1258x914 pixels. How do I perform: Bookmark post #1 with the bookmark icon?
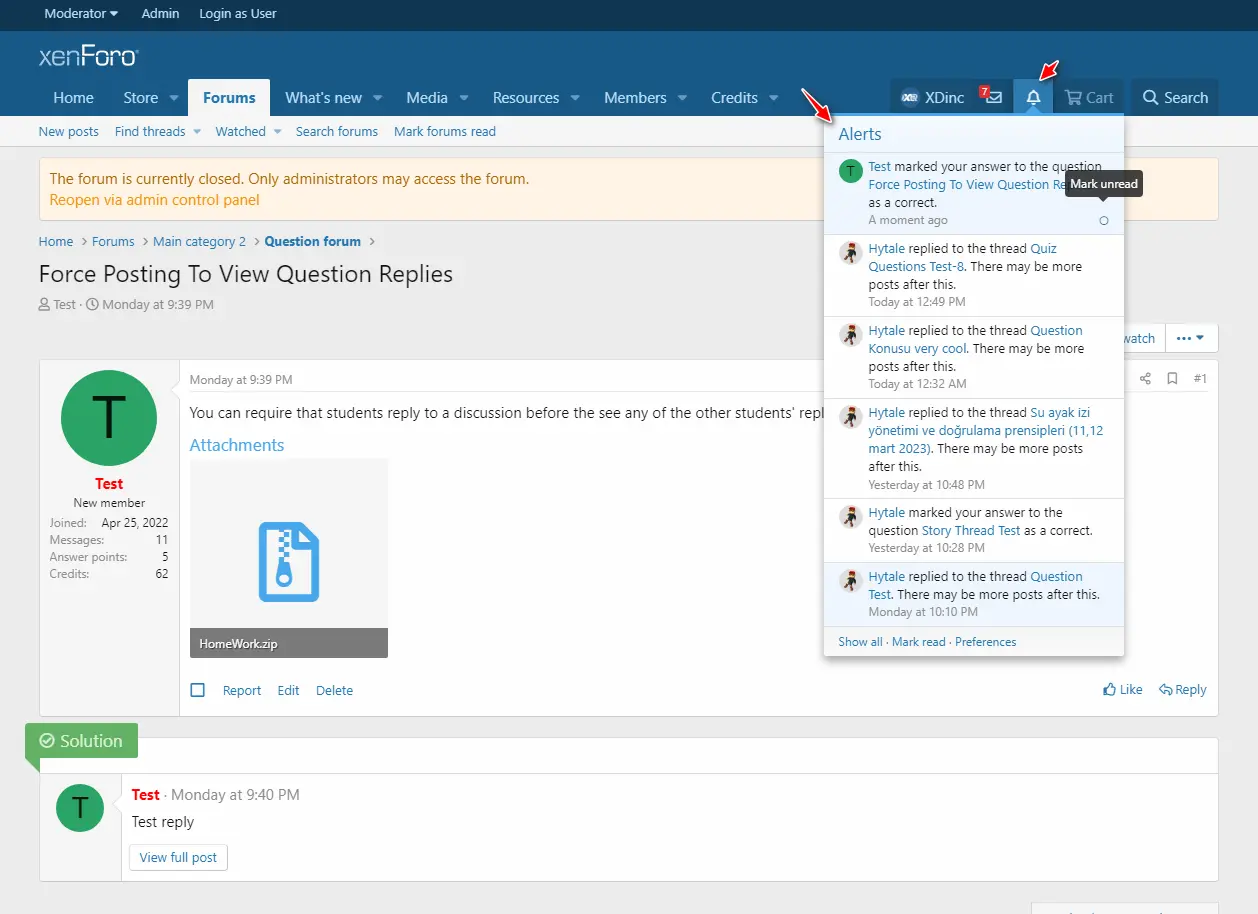tap(1172, 379)
